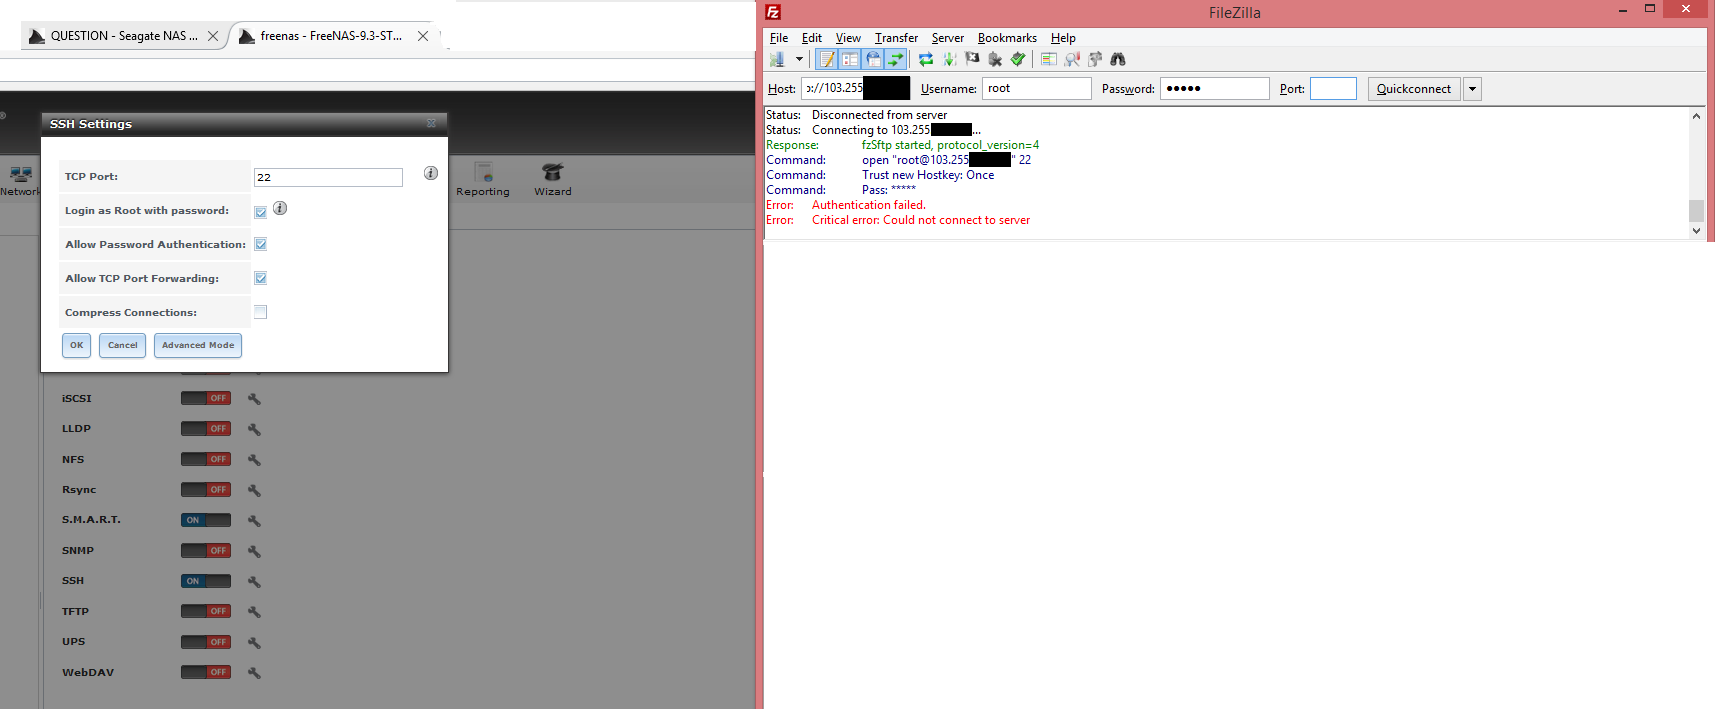The height and width of the screenshot is (709, 1715).
Task: Toggle the LLDP service switch
Action: click(x=206, y=428)
